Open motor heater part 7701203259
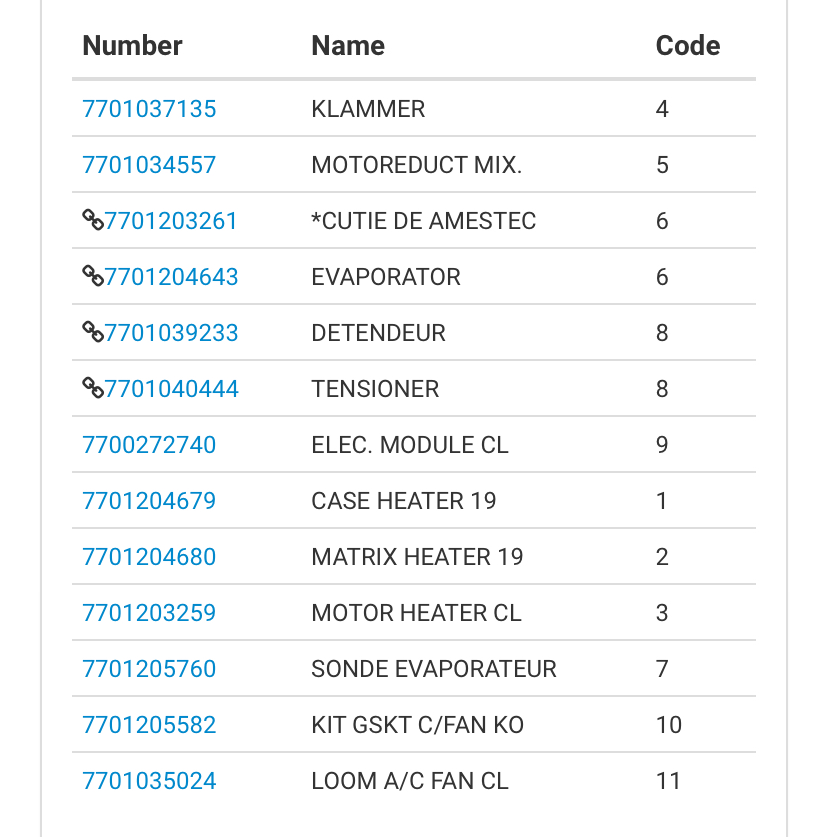 pyautogui.click(x=149, y=613)
